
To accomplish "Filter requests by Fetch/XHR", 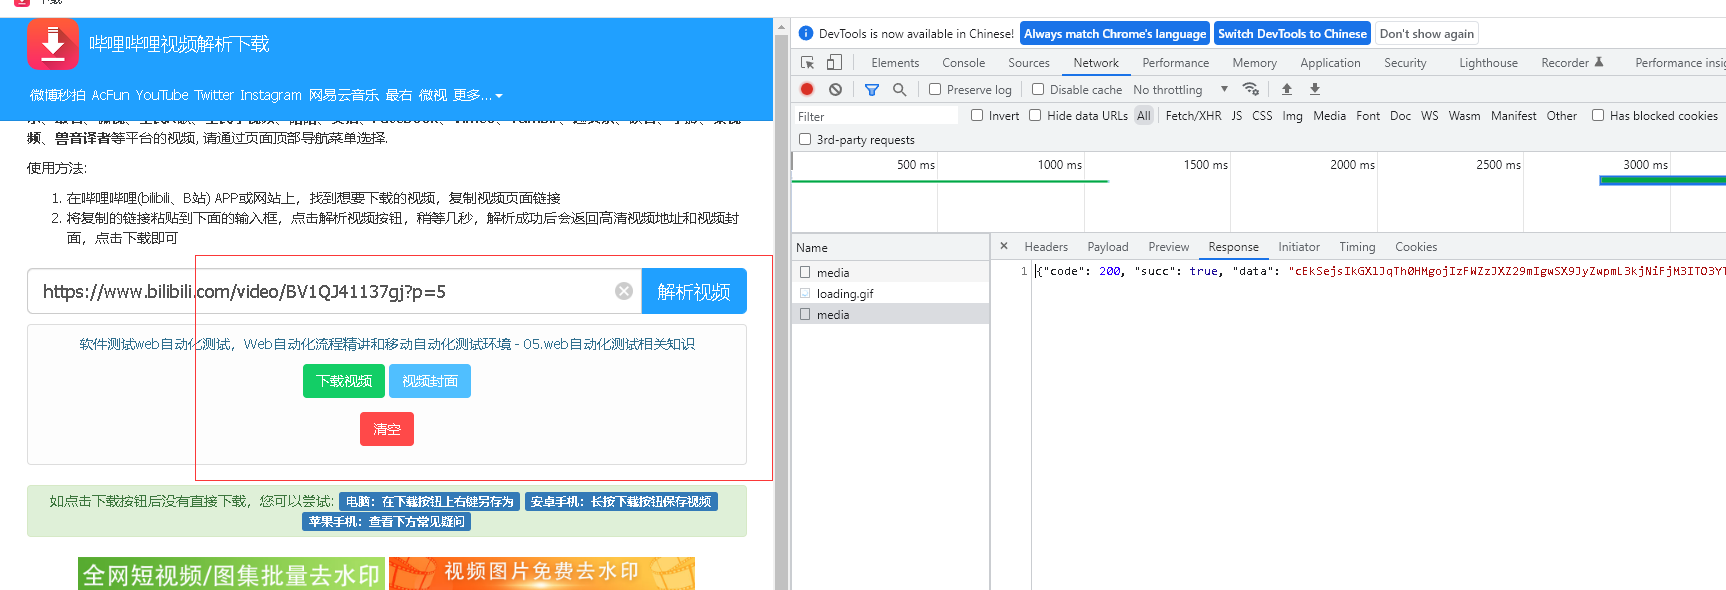I will 1193,115.
